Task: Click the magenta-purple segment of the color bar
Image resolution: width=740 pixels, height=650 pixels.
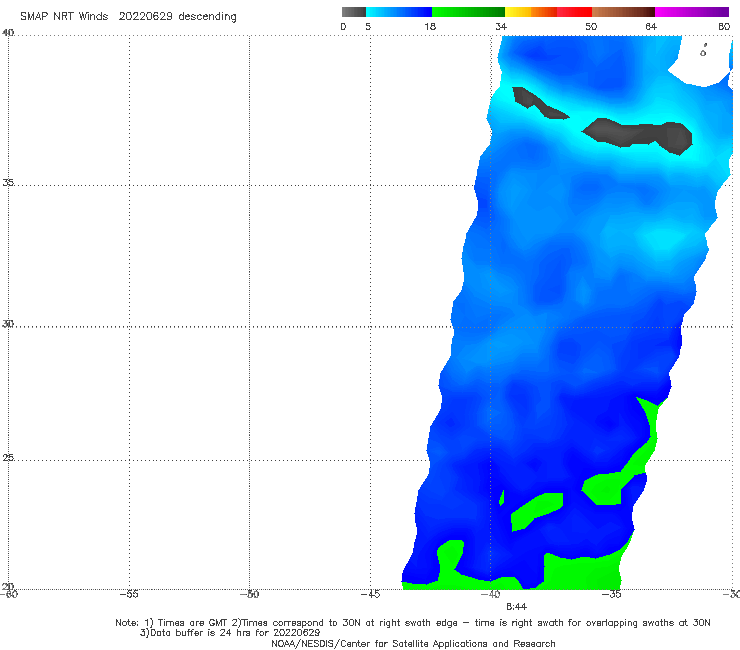Action: [x=692, y=12]
